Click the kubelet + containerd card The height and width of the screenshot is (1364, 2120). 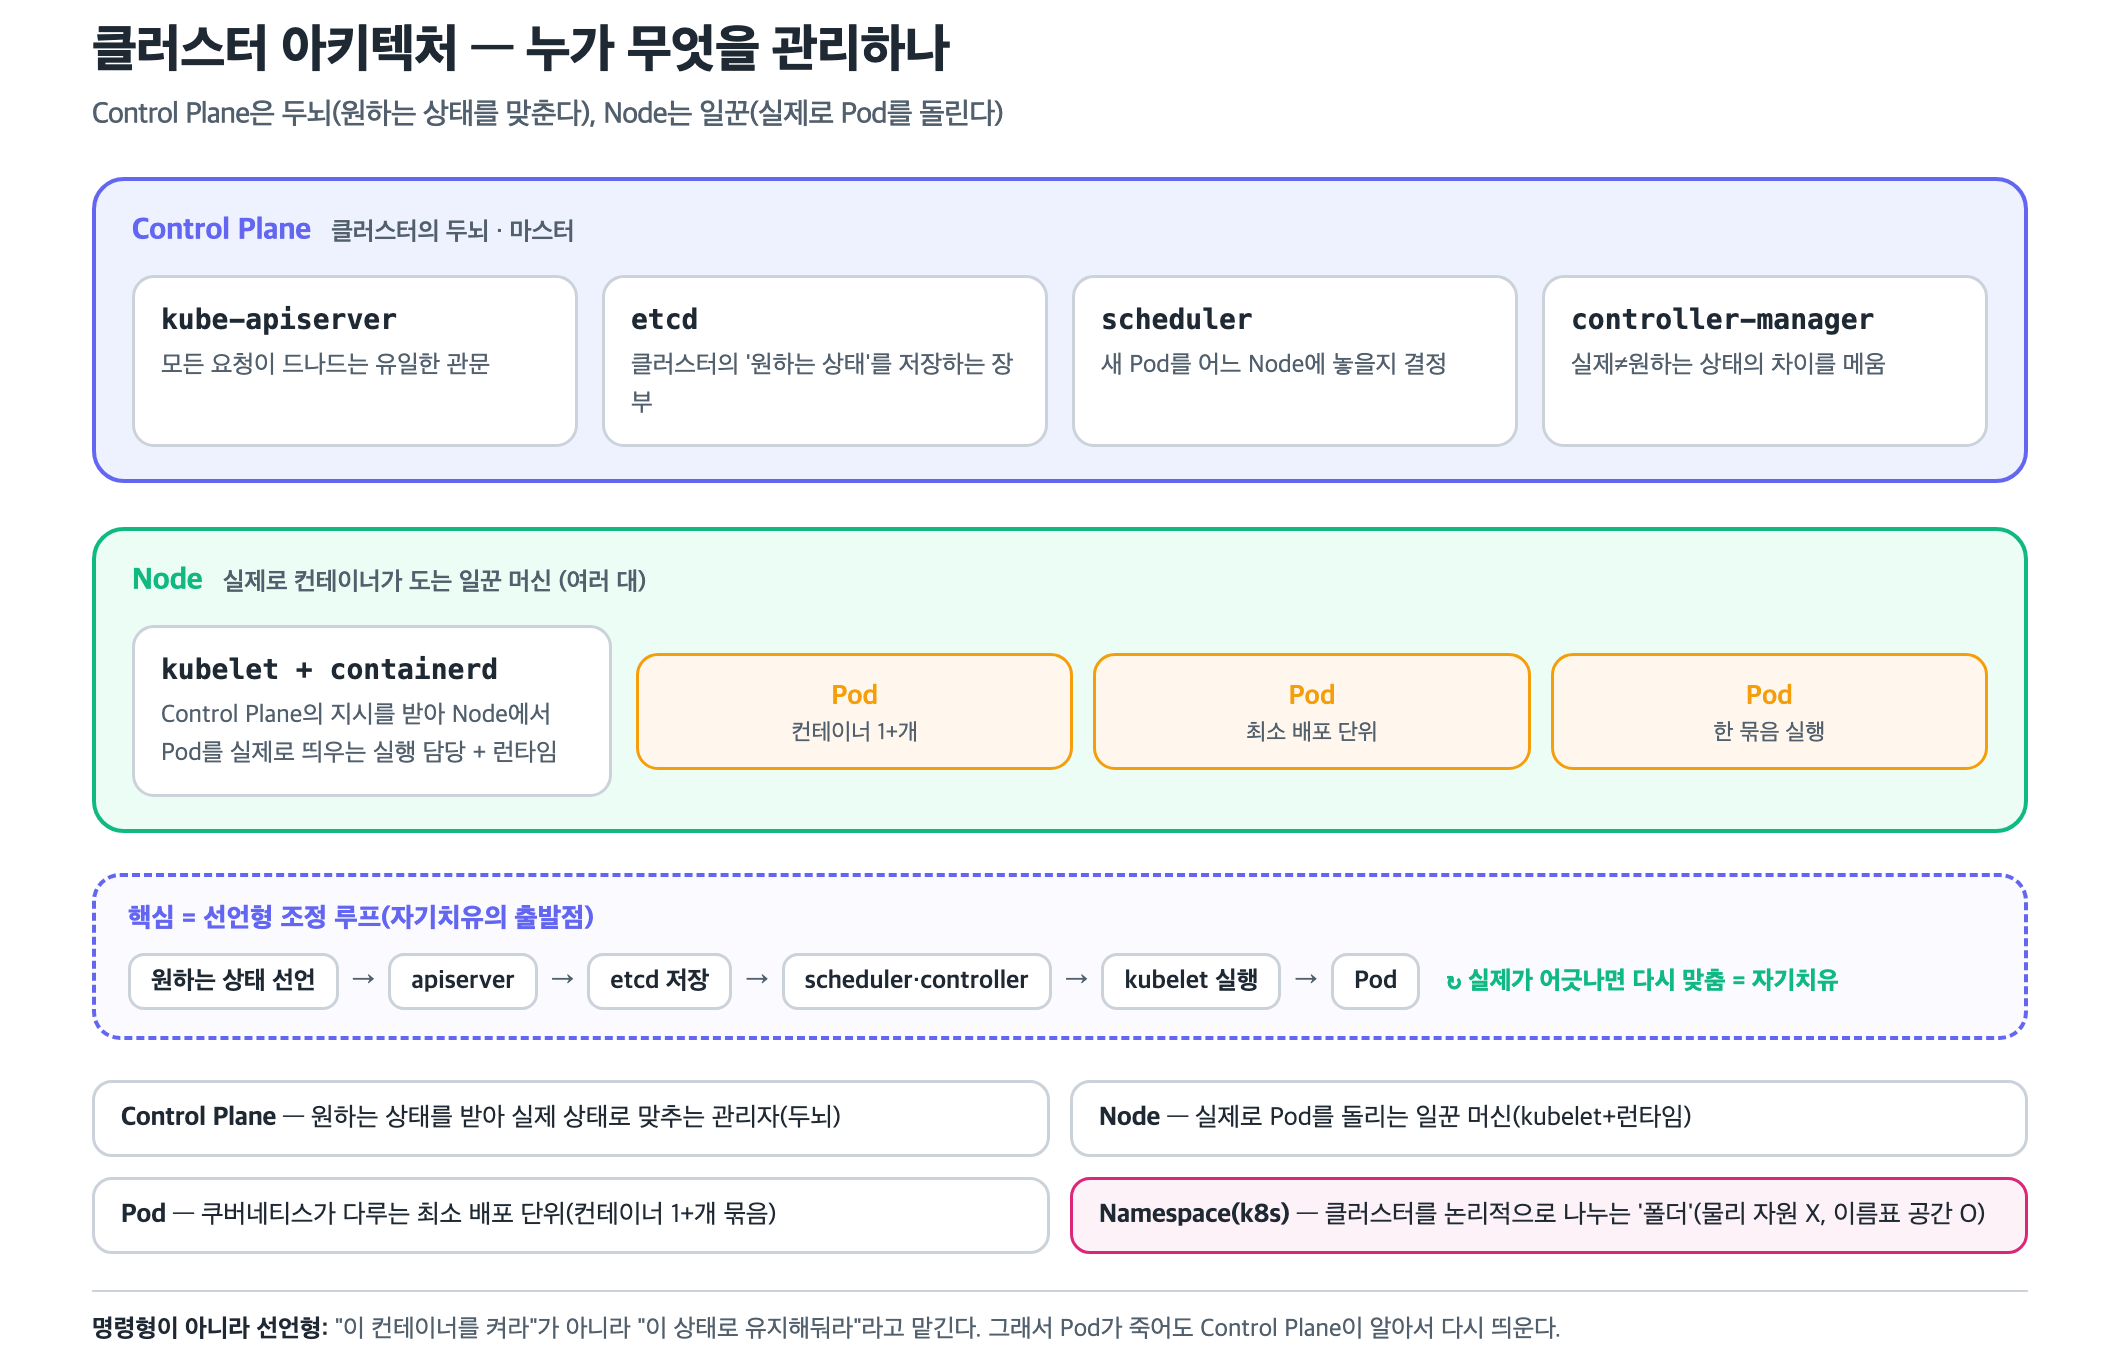pyautogui.click(x=372, y=711)
